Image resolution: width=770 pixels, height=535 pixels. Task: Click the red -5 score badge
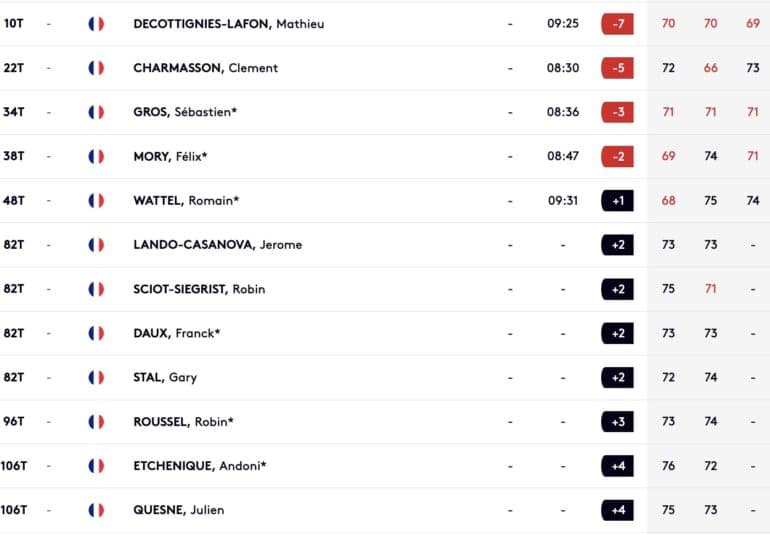click(617, 68)
